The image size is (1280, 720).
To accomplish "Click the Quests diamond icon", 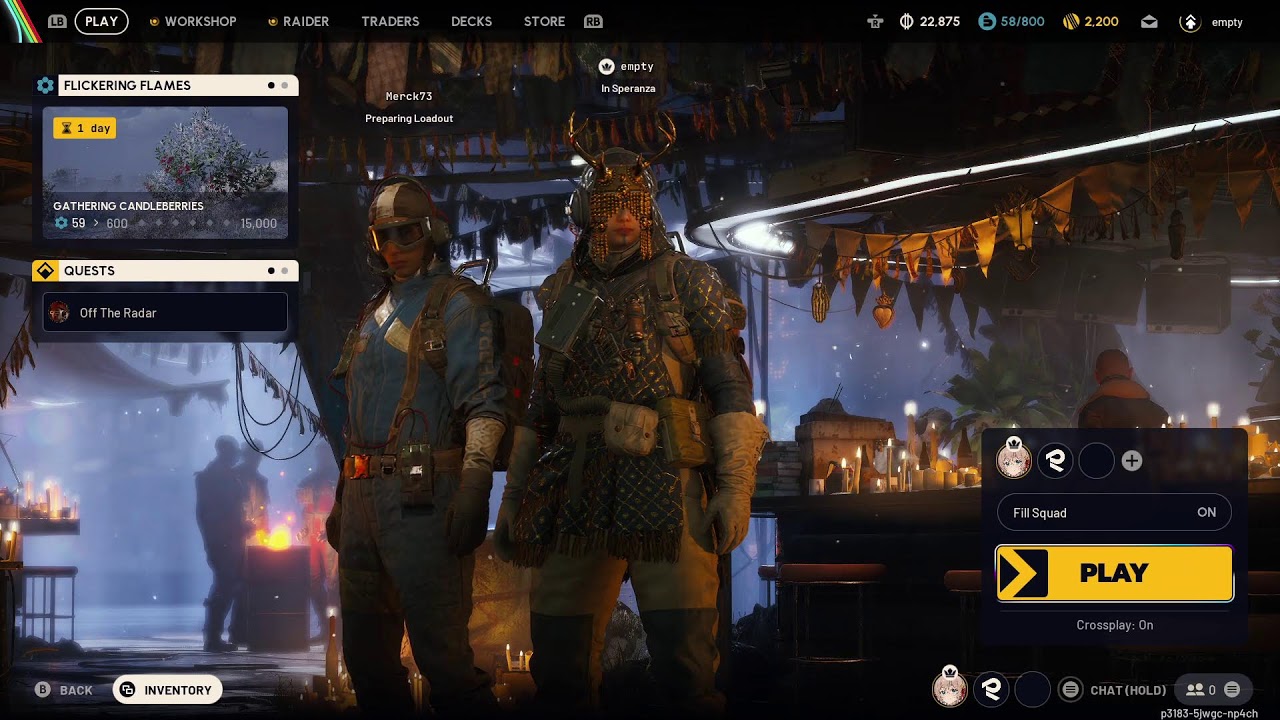I will [44, 271].
